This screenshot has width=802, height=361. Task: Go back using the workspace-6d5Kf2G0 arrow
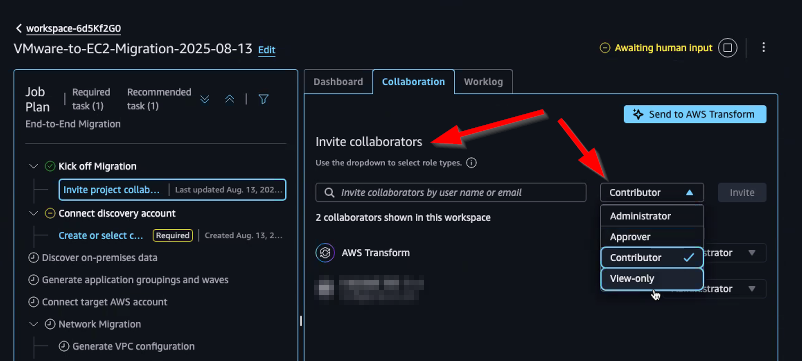point(19,28)
